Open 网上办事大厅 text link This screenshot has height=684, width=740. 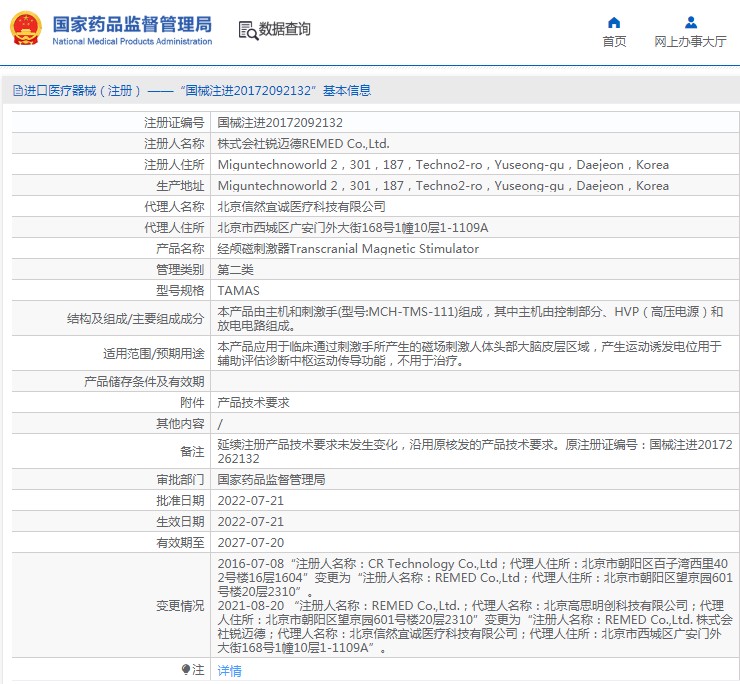tap(690, 42)
